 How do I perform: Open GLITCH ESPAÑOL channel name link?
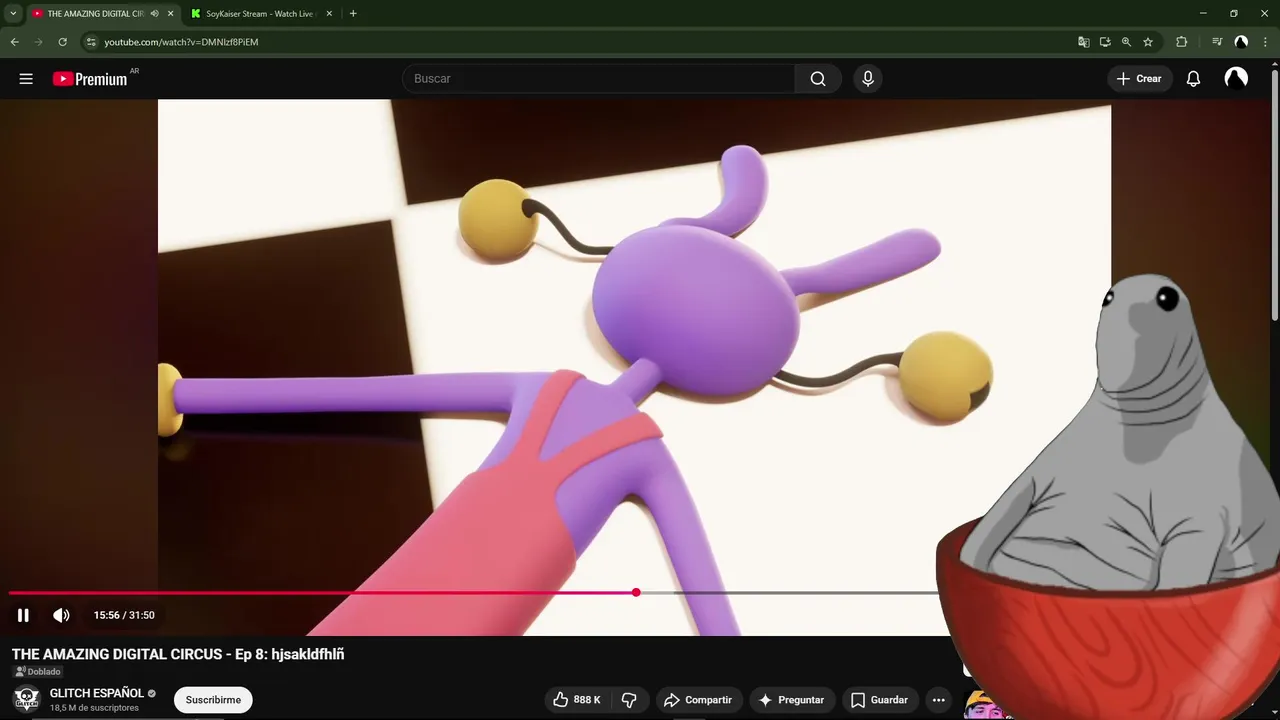coord(97,693)
